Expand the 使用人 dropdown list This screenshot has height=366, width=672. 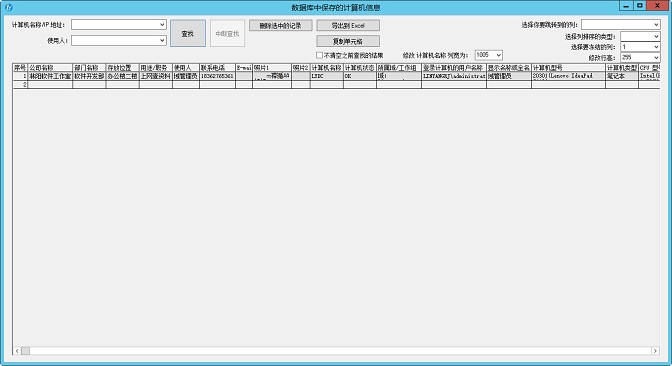pyautogui.click(x=119, y=40)
